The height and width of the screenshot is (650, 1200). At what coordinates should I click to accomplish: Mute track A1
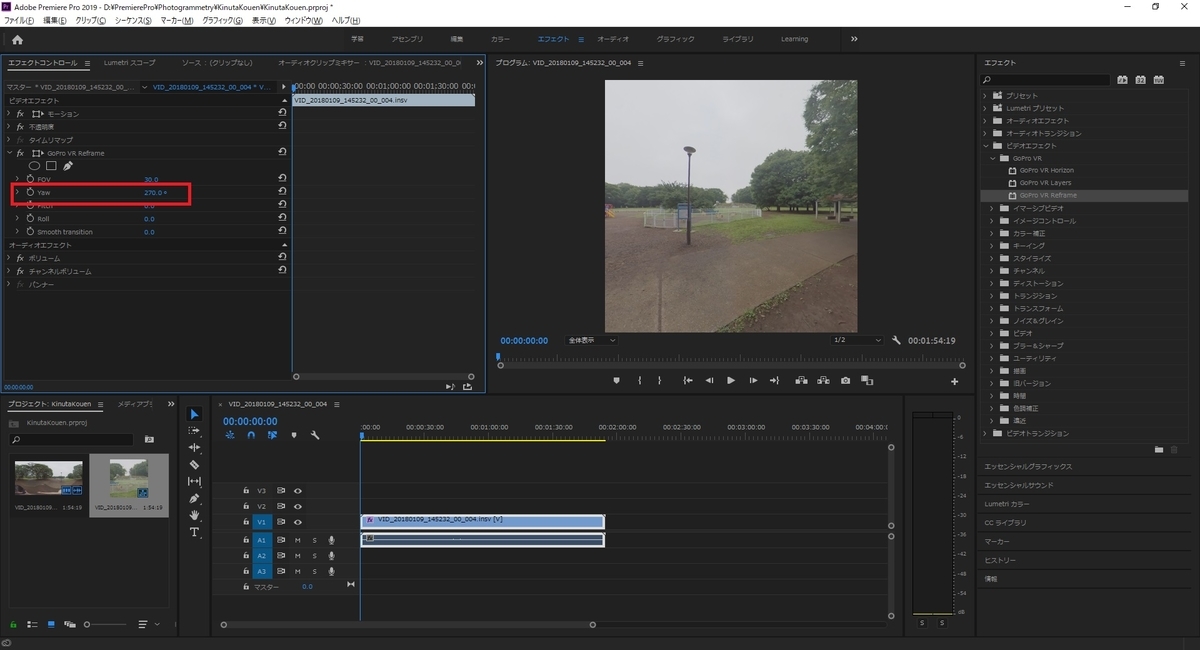(x=297, y=540)
